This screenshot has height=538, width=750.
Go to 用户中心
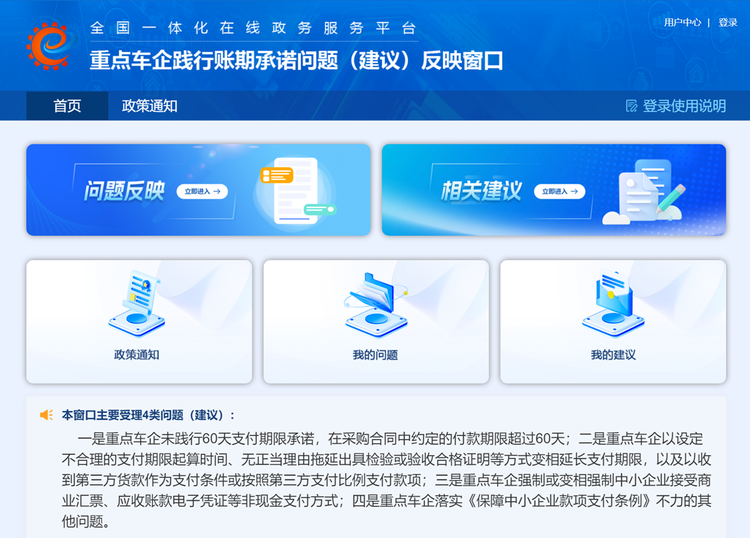click(x=682, y=22)
